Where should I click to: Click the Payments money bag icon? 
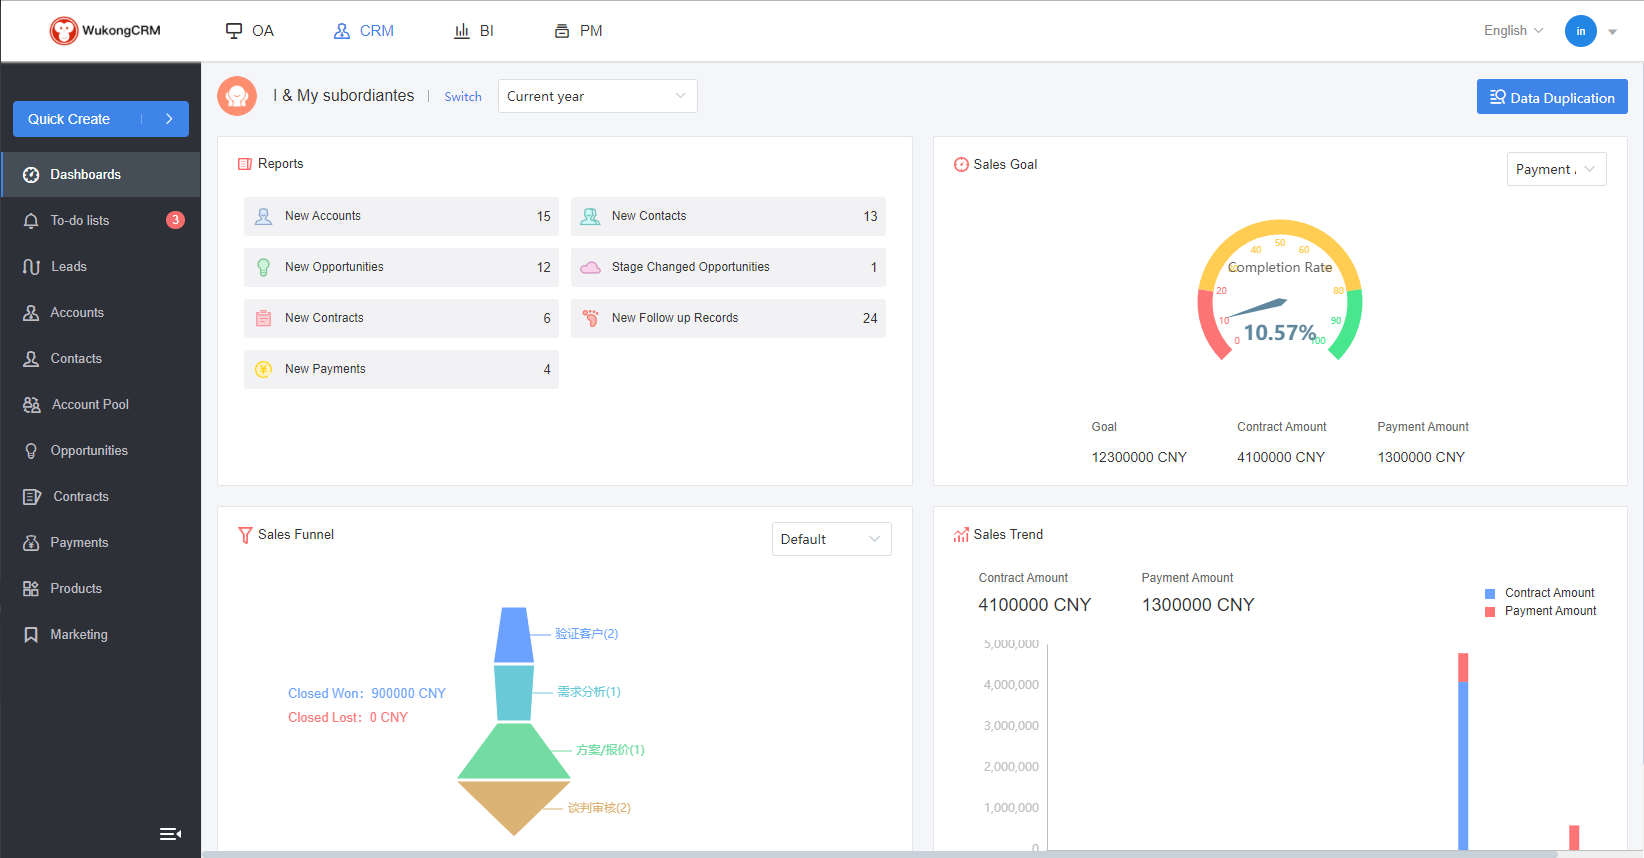coord(31,543)
